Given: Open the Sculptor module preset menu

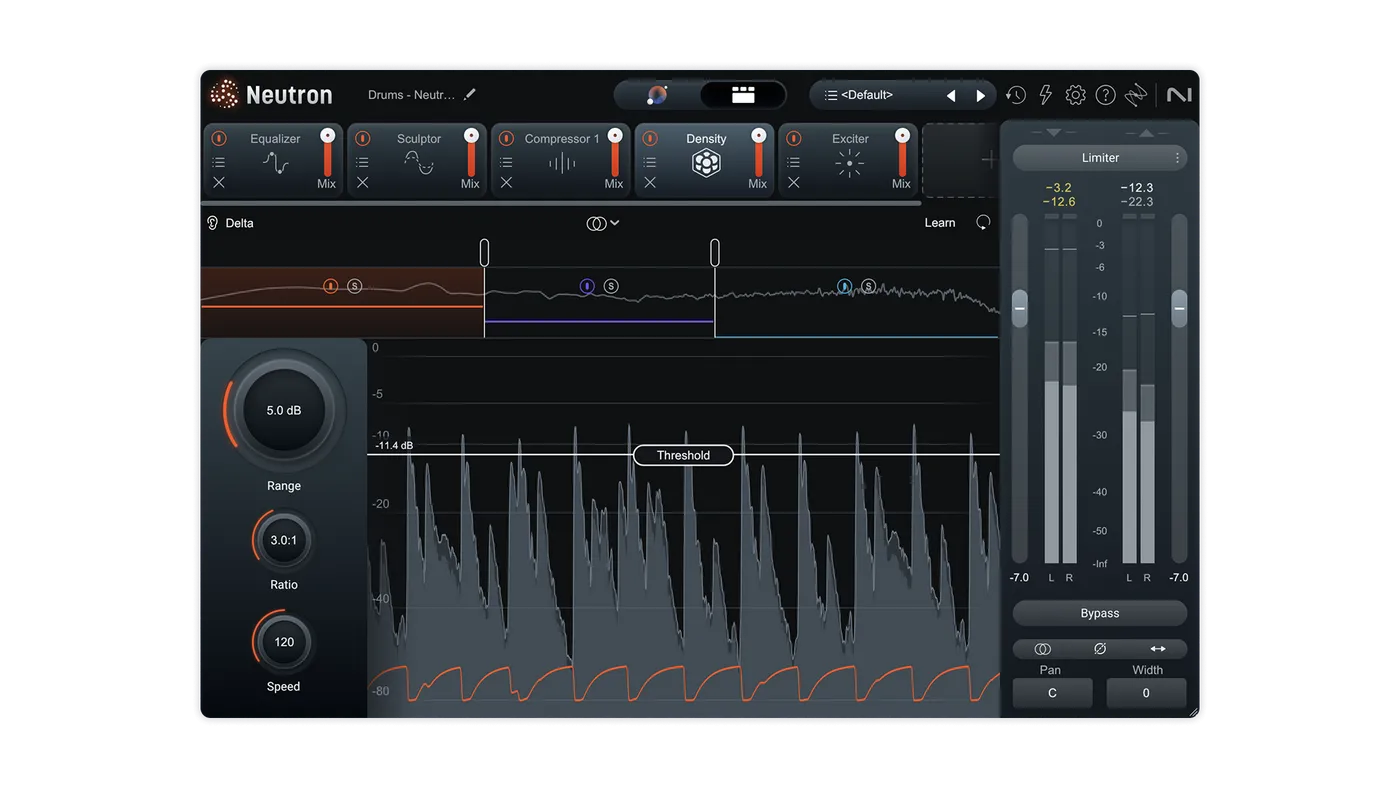Looking at the screenshot, I should point(363,162).
